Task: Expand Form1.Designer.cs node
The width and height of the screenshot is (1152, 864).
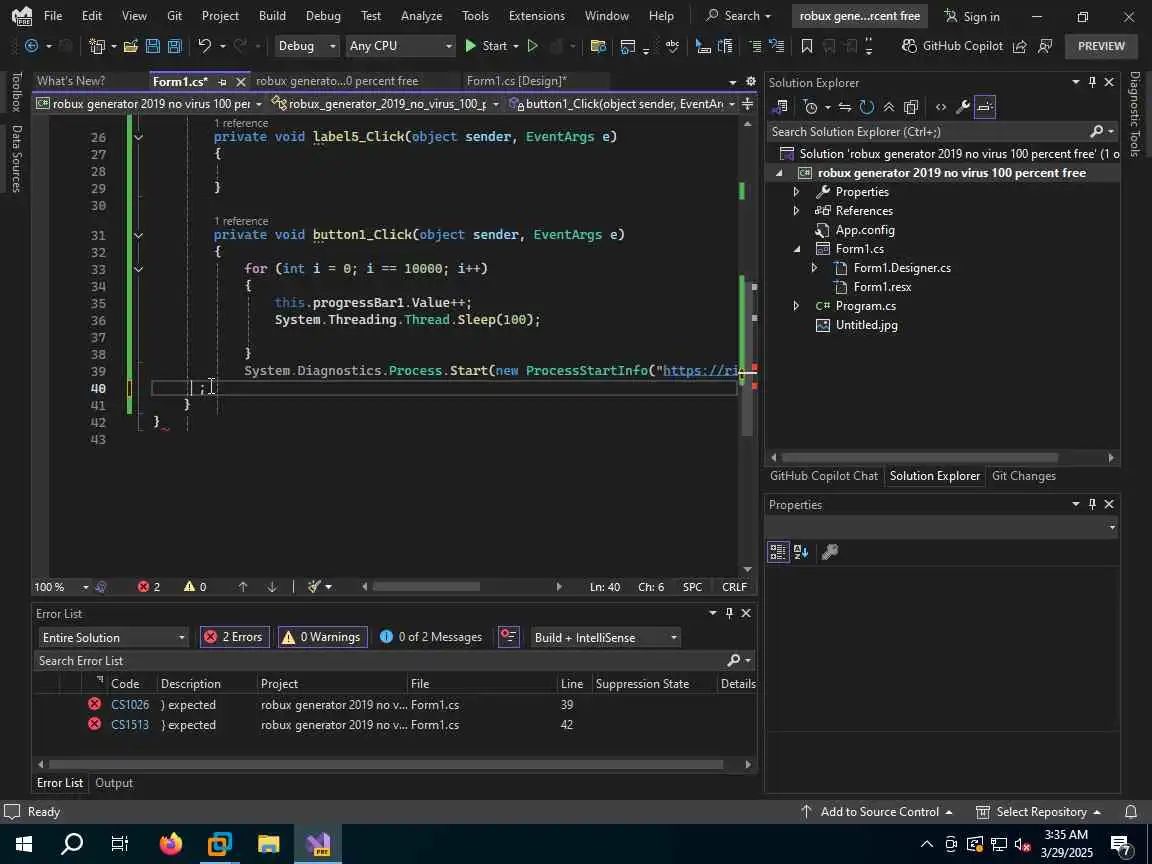Action: coord(814,268)
